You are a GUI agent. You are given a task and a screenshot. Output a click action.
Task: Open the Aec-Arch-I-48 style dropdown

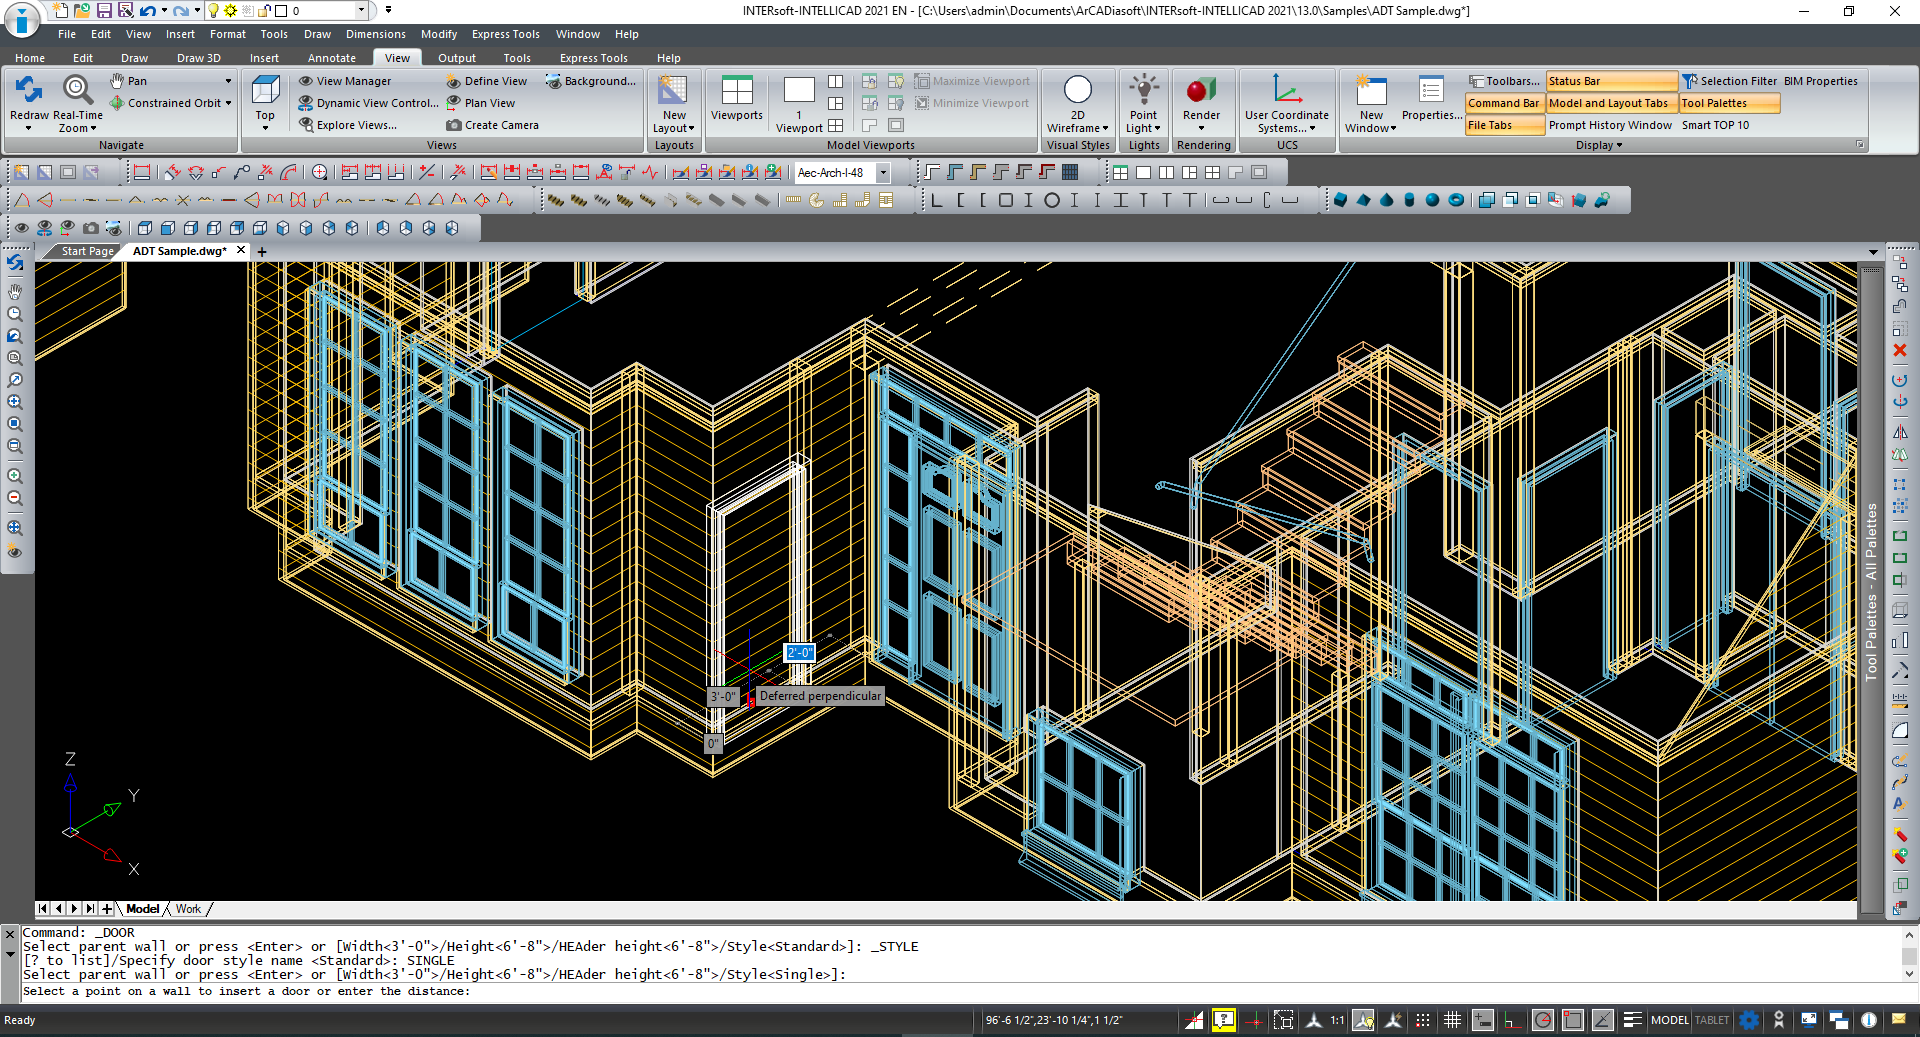coord(884,172)
